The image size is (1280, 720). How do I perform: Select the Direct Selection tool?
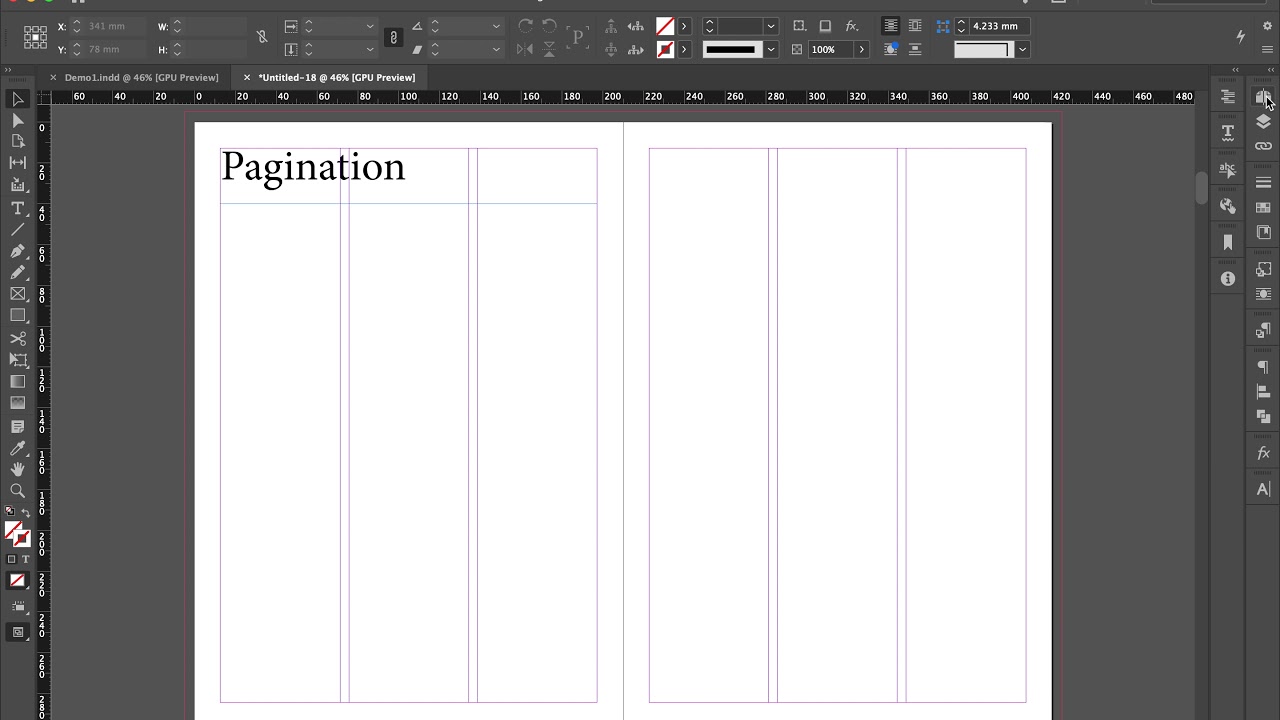tap(17, 120)
